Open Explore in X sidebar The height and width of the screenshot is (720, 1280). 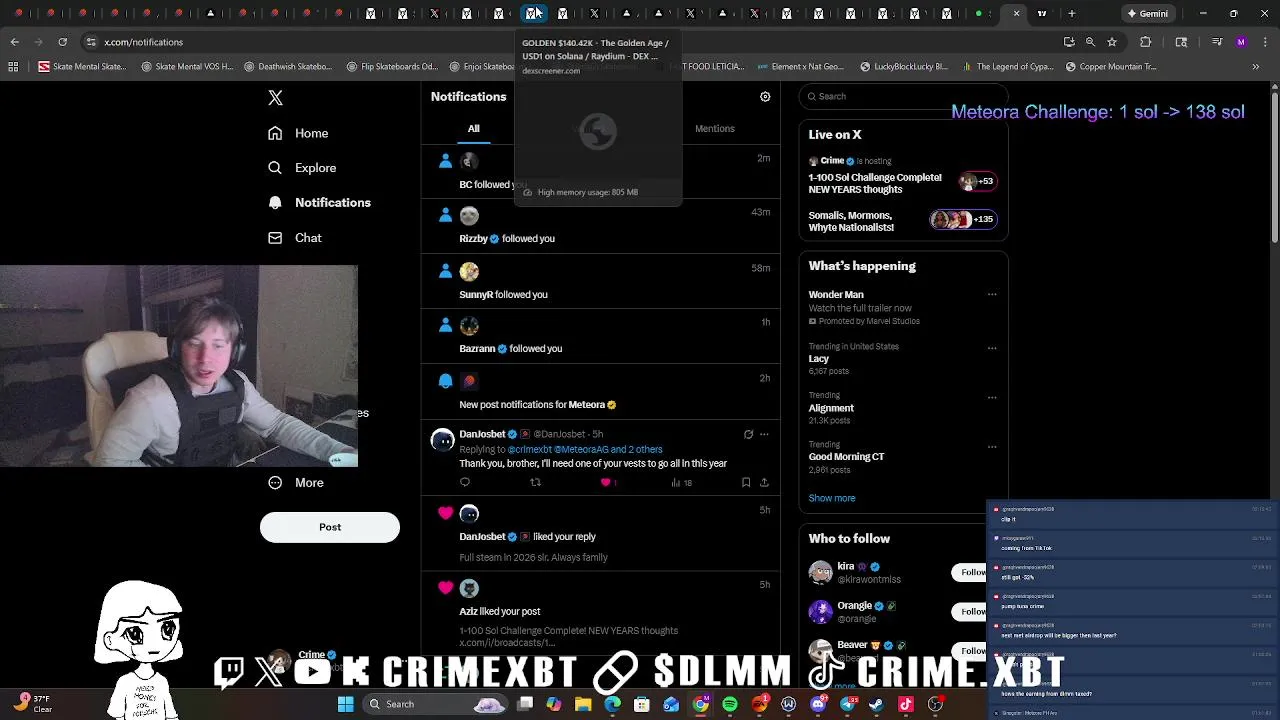(x=302, y=168)
